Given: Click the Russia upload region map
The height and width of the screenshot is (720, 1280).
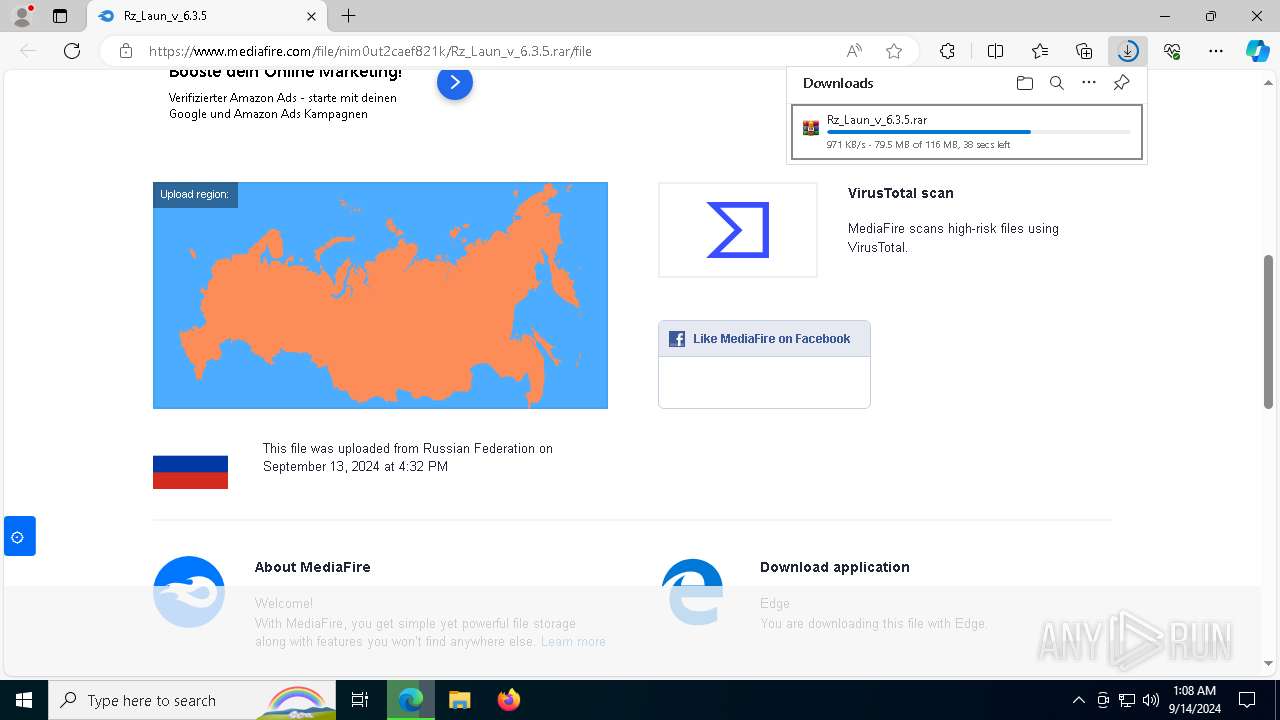Looking at the screenshot, I should [x=380, y=295].
